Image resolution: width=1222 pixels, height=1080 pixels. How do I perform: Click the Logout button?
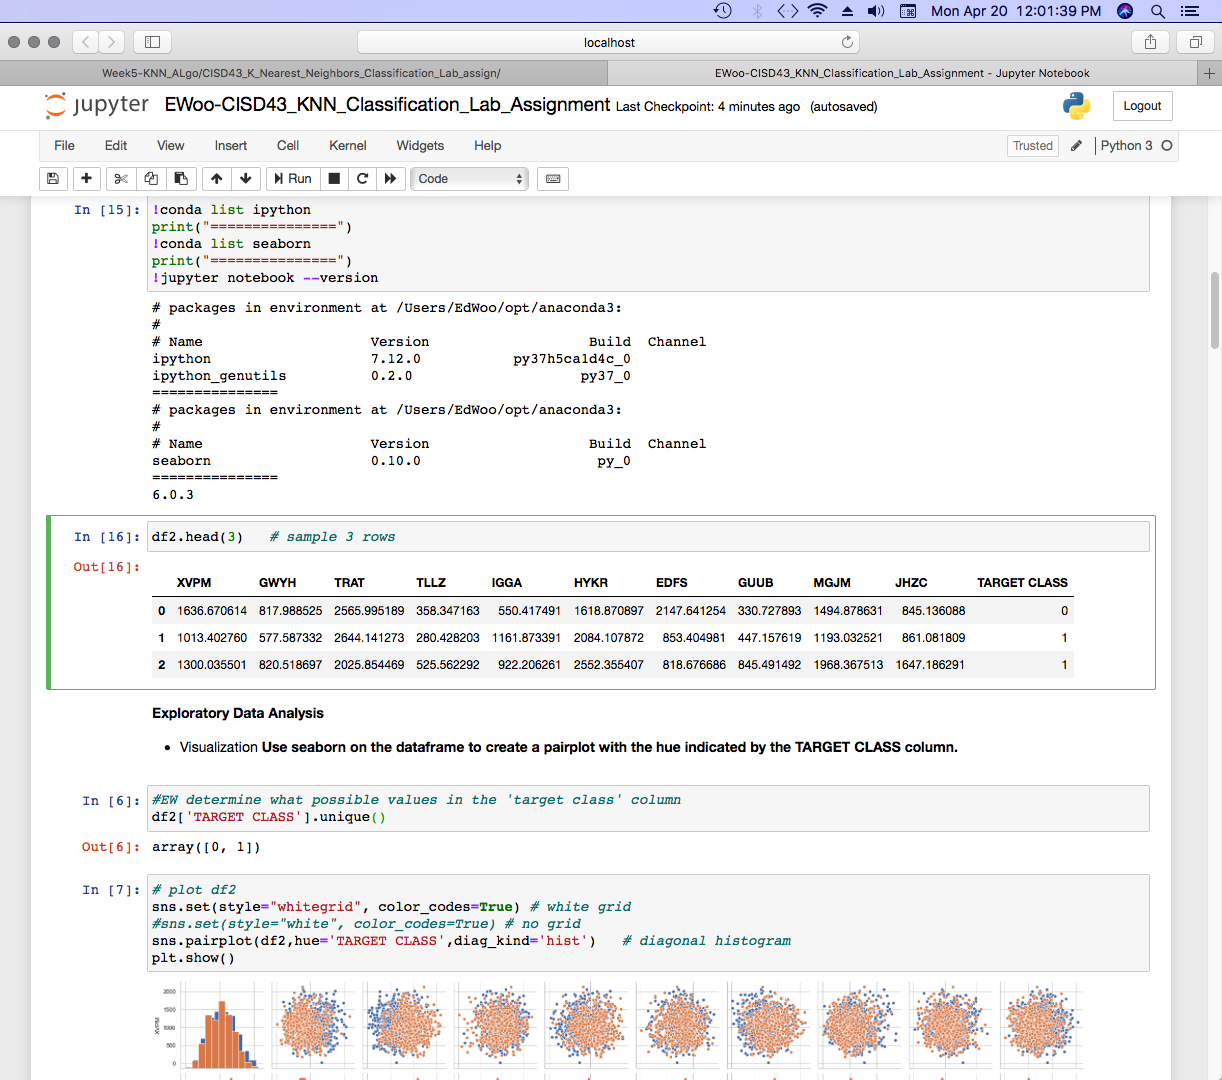point(1142,105)
